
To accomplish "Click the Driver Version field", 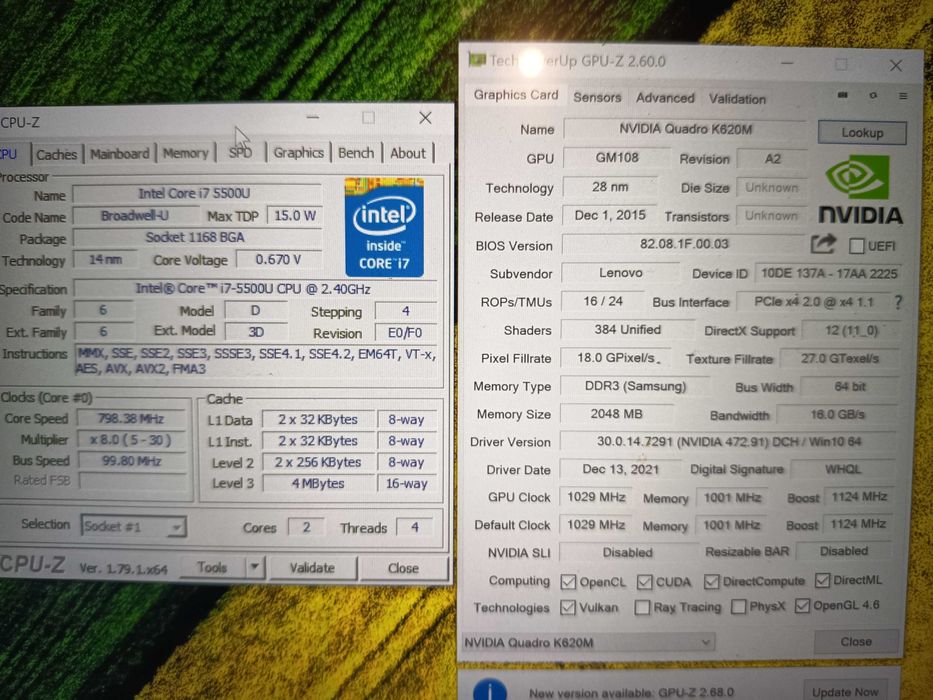I will point(729,442).
